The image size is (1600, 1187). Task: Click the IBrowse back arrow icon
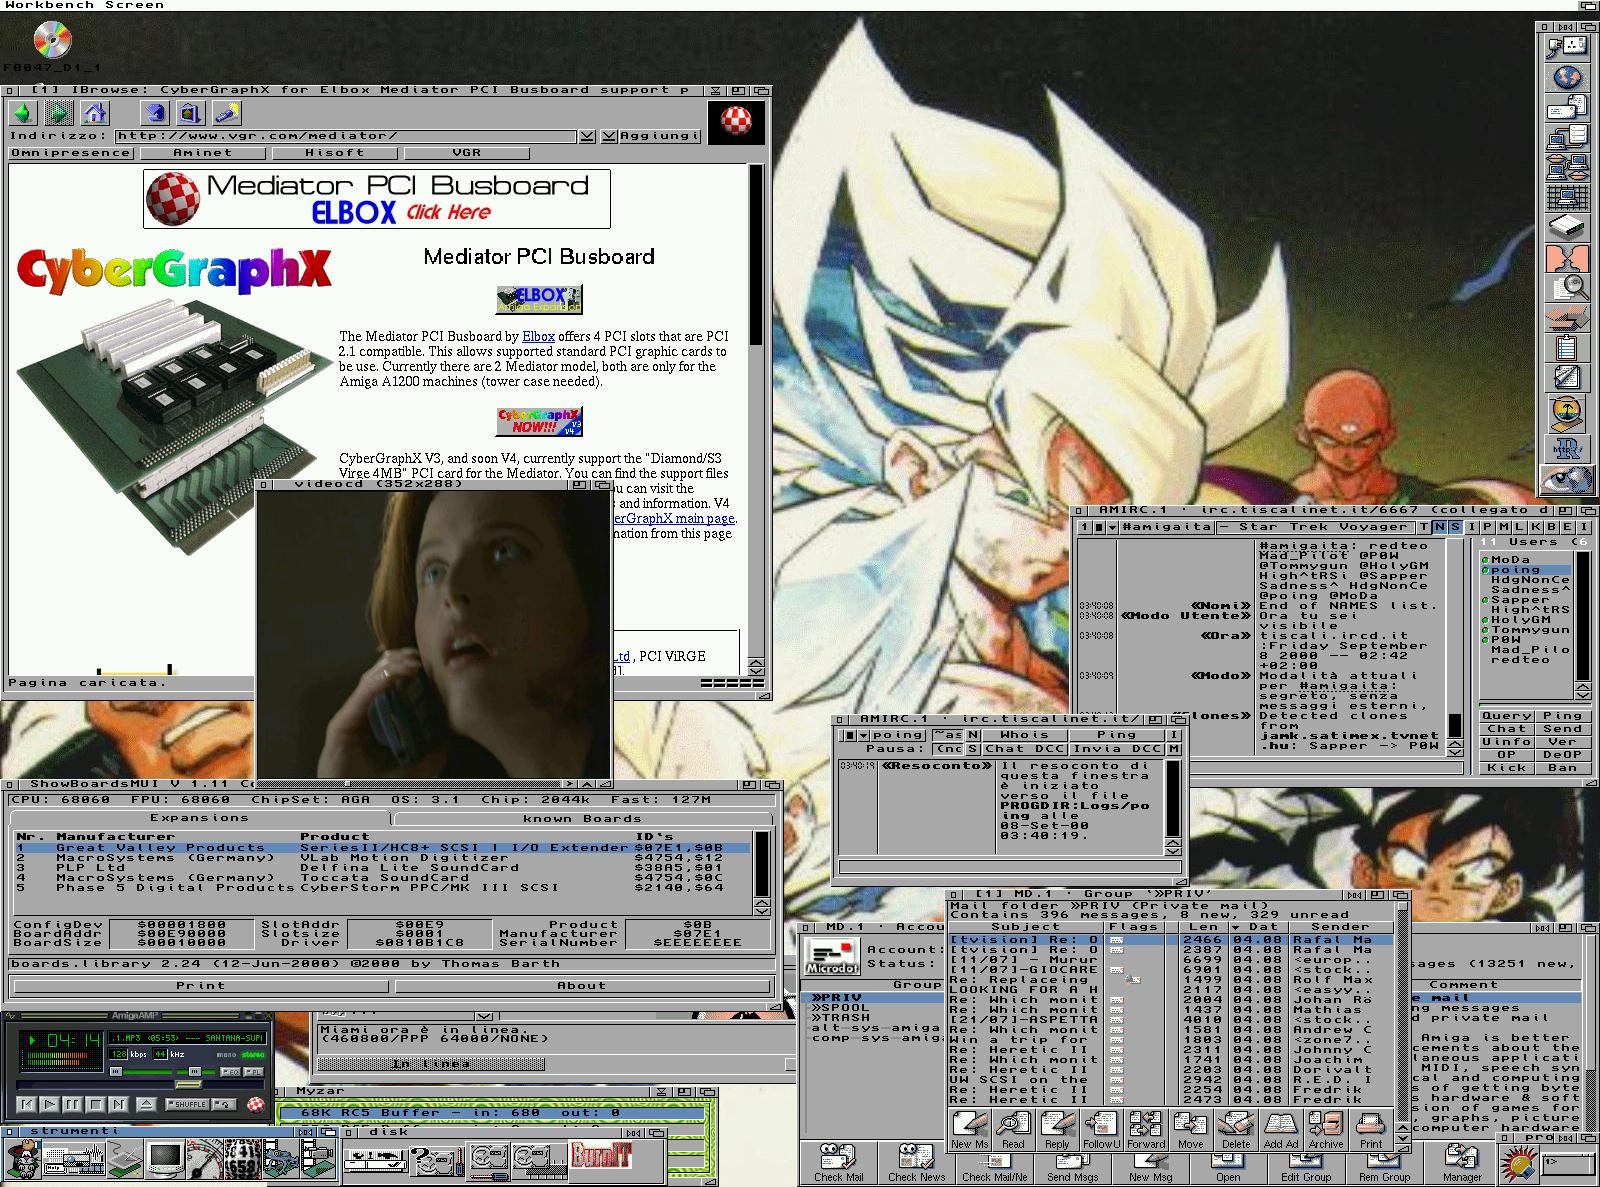21,112
